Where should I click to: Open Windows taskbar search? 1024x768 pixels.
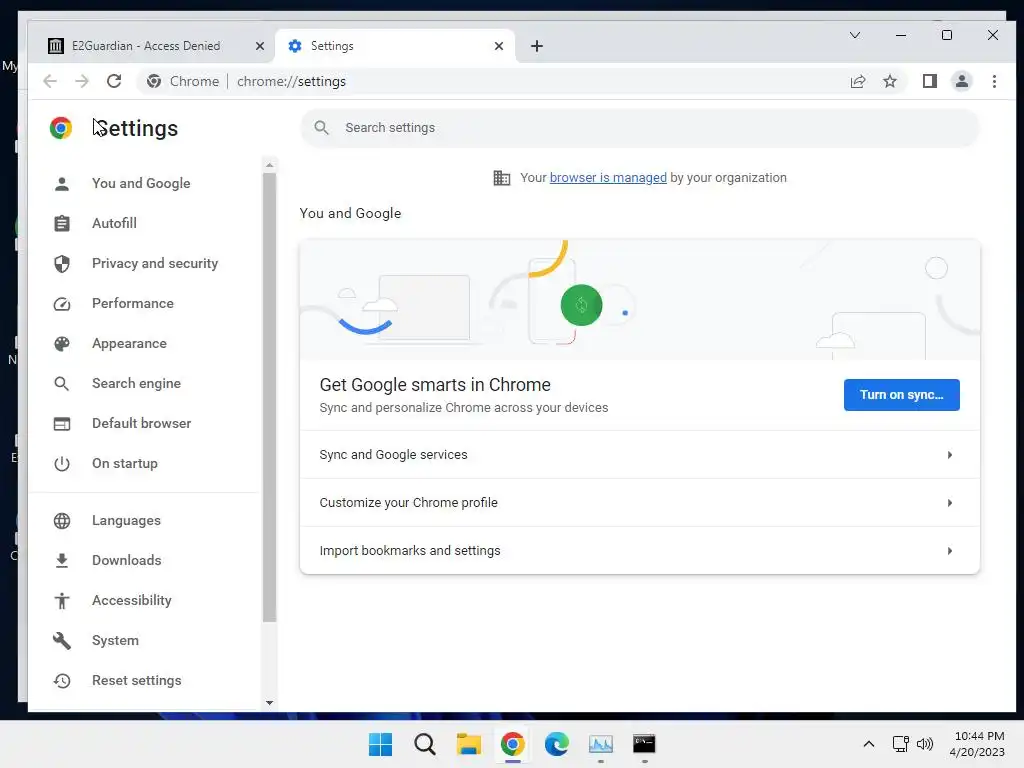(424, 744)
